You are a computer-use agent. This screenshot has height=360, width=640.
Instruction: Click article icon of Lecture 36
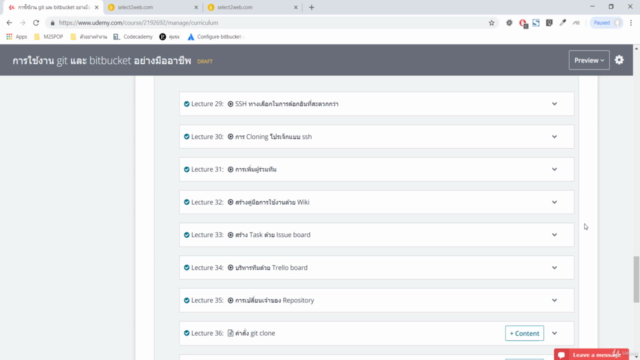tap(230, 333)
